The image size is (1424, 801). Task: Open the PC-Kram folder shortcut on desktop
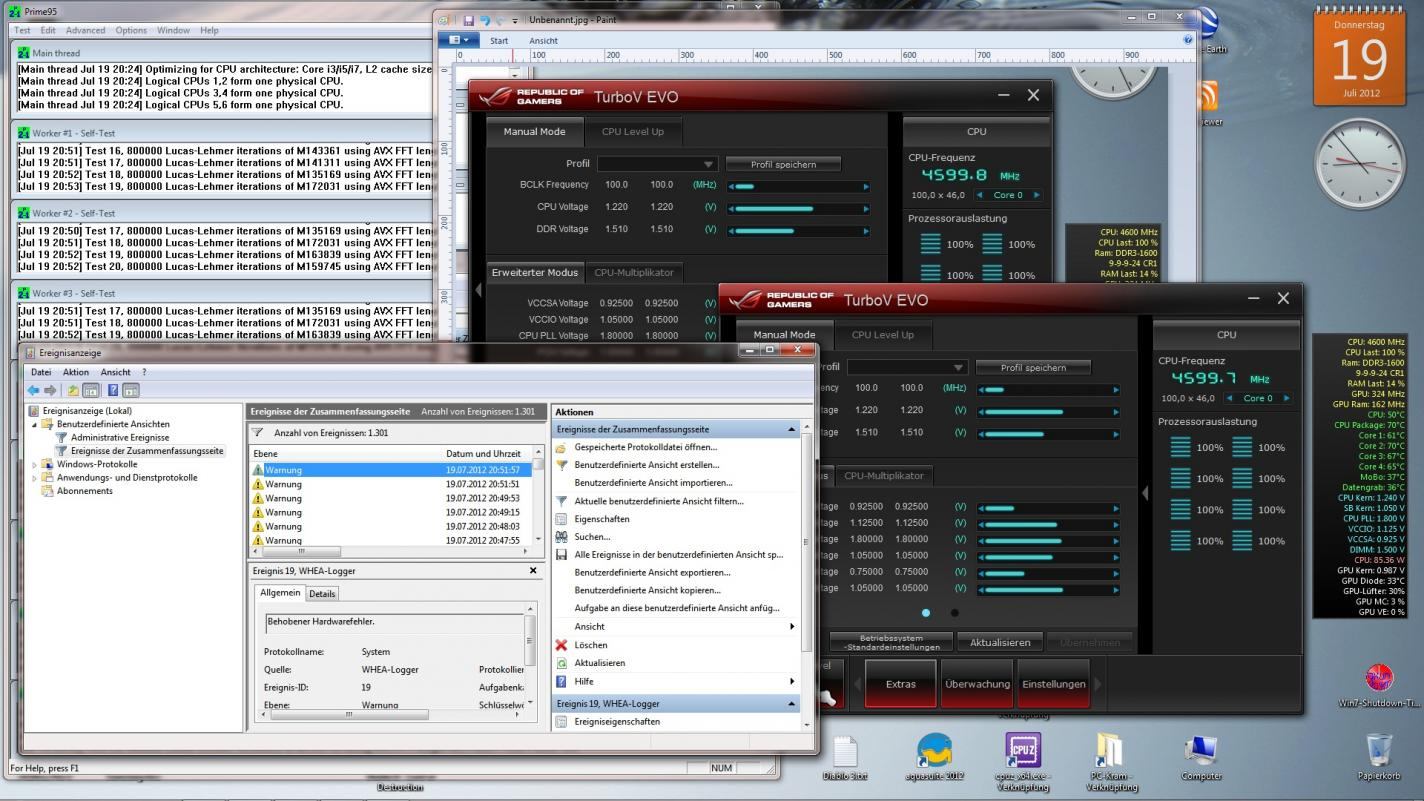click(x=1111, y=760)
